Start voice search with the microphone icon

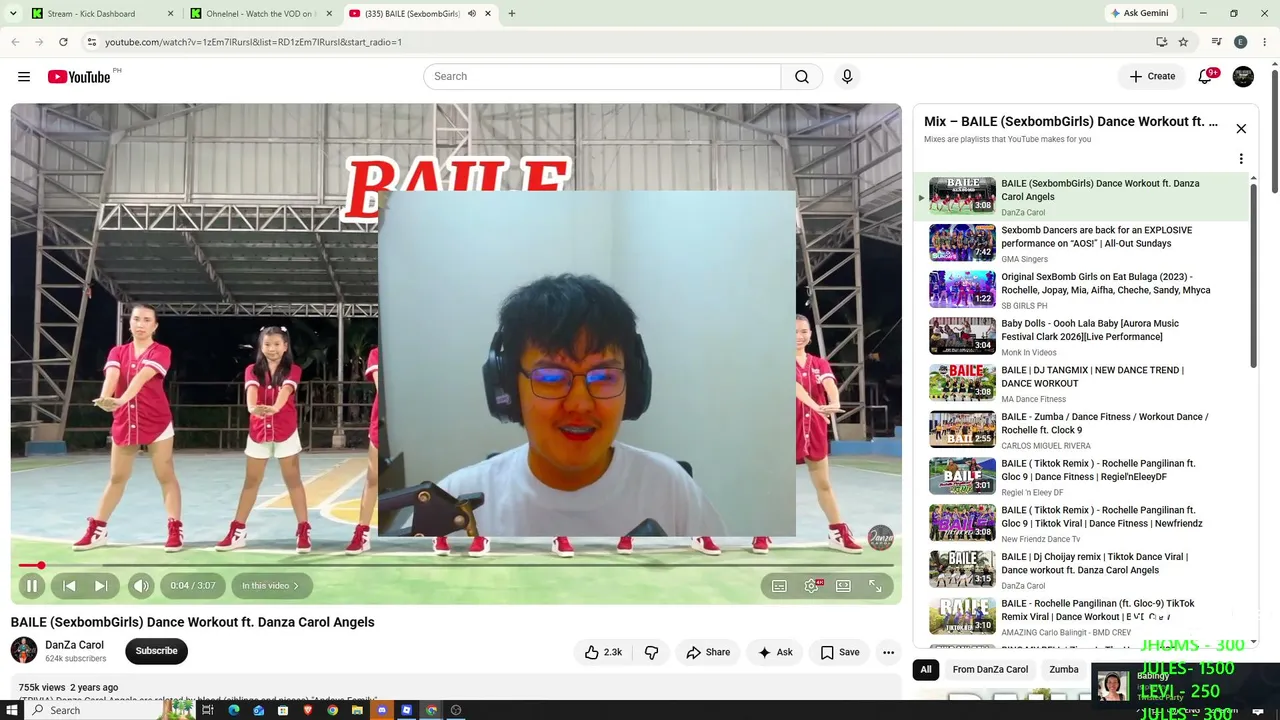pyautogui.click(x=847, y=77)
